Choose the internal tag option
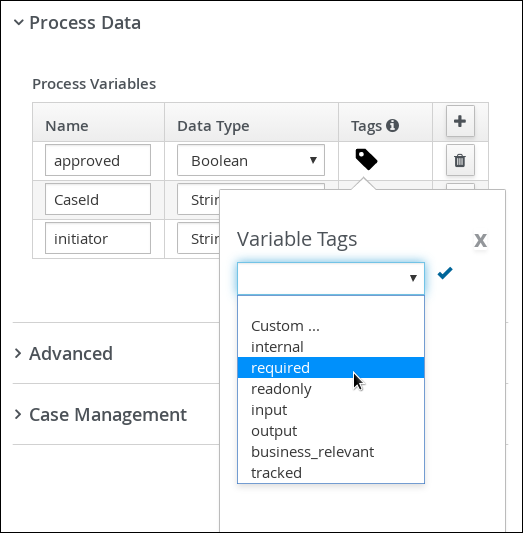The width and height of the screenshot is (523, 533). point(331,347)
